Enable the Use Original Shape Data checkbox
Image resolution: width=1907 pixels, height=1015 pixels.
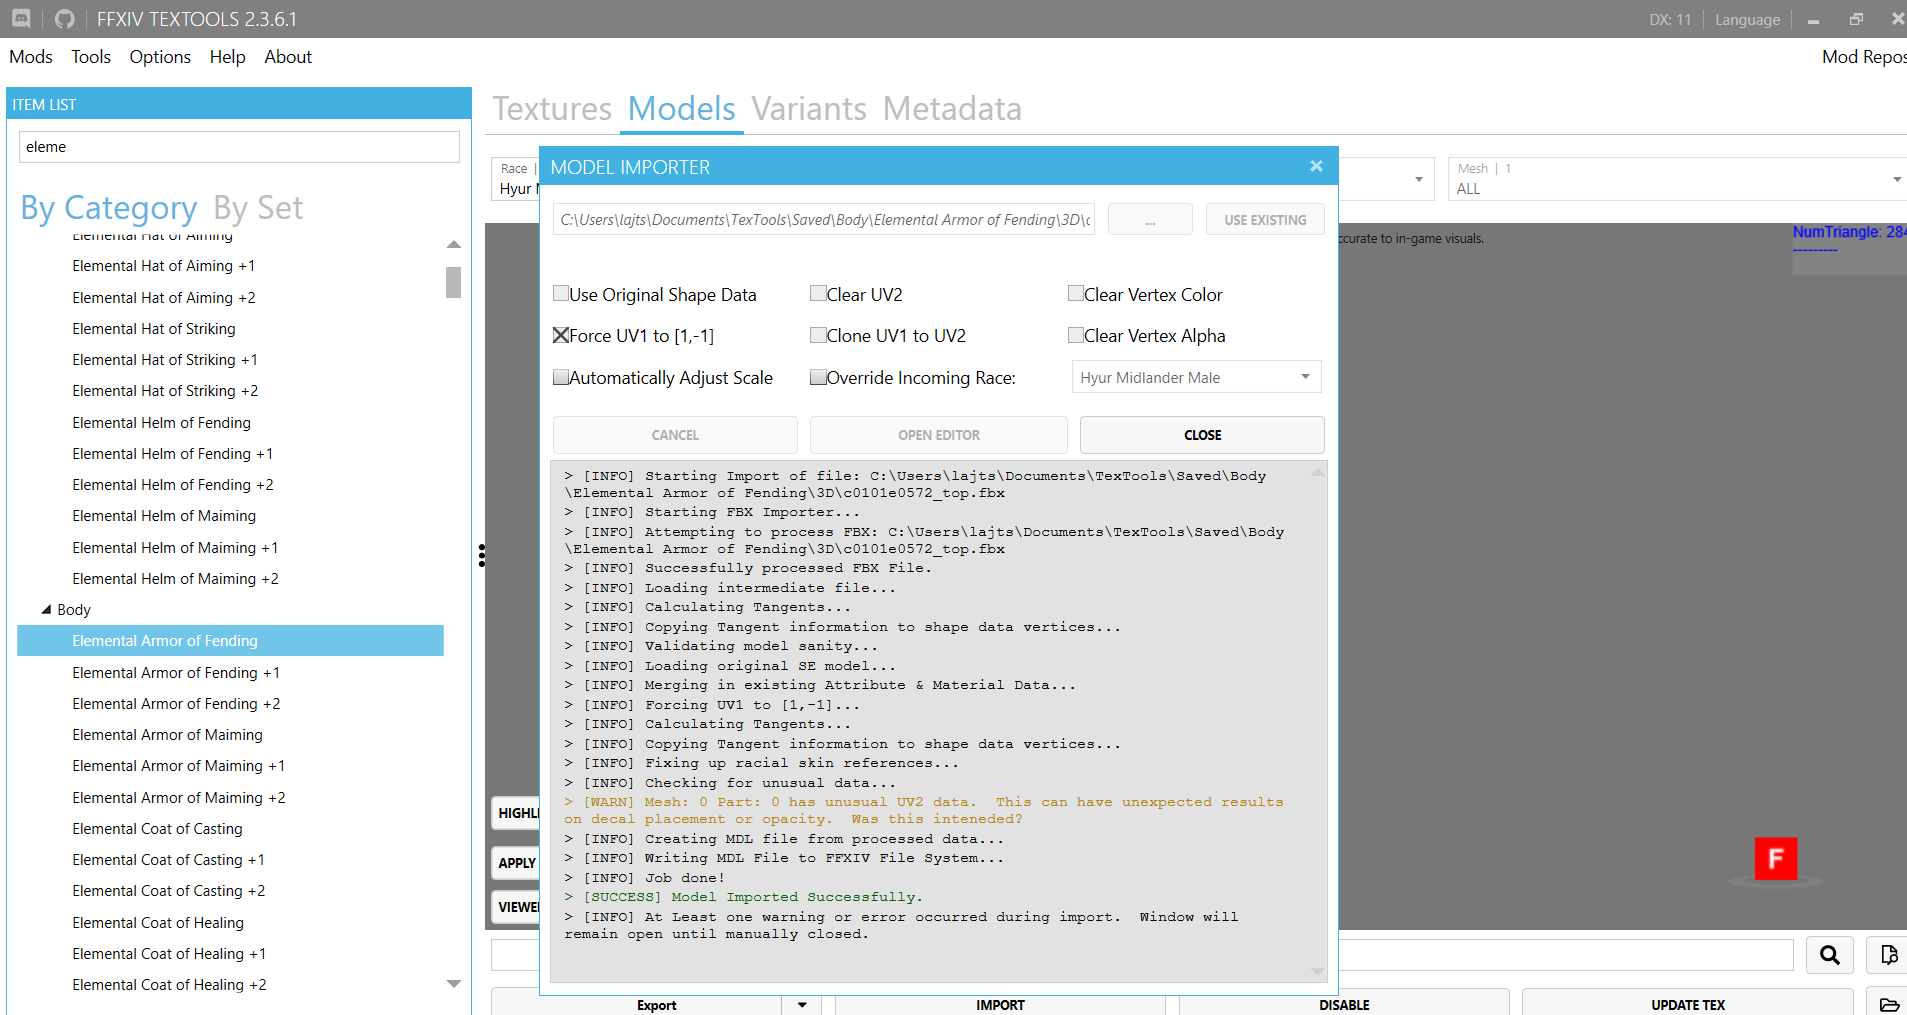(x=561, y=293)
